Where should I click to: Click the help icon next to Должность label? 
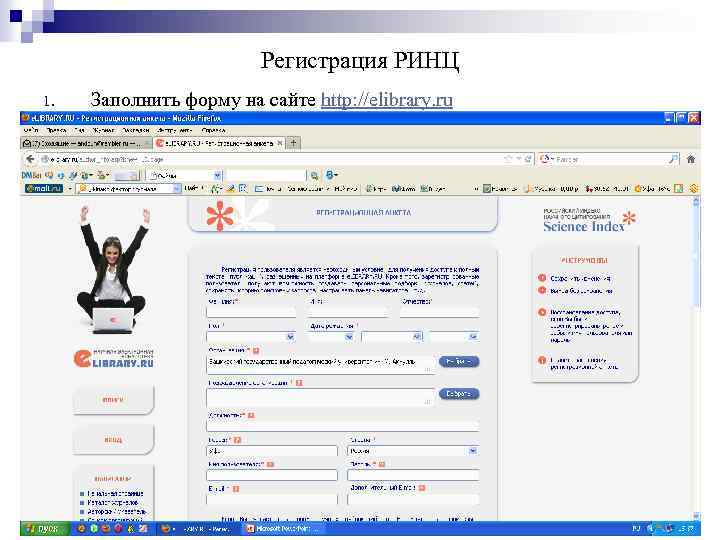coord(251,415)
